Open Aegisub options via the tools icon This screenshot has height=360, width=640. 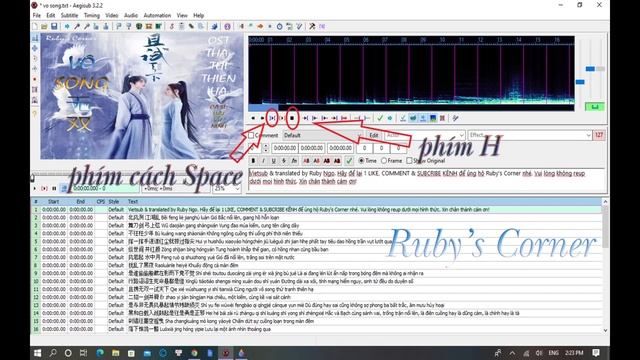pyautogui.click(x=312, y=27)
